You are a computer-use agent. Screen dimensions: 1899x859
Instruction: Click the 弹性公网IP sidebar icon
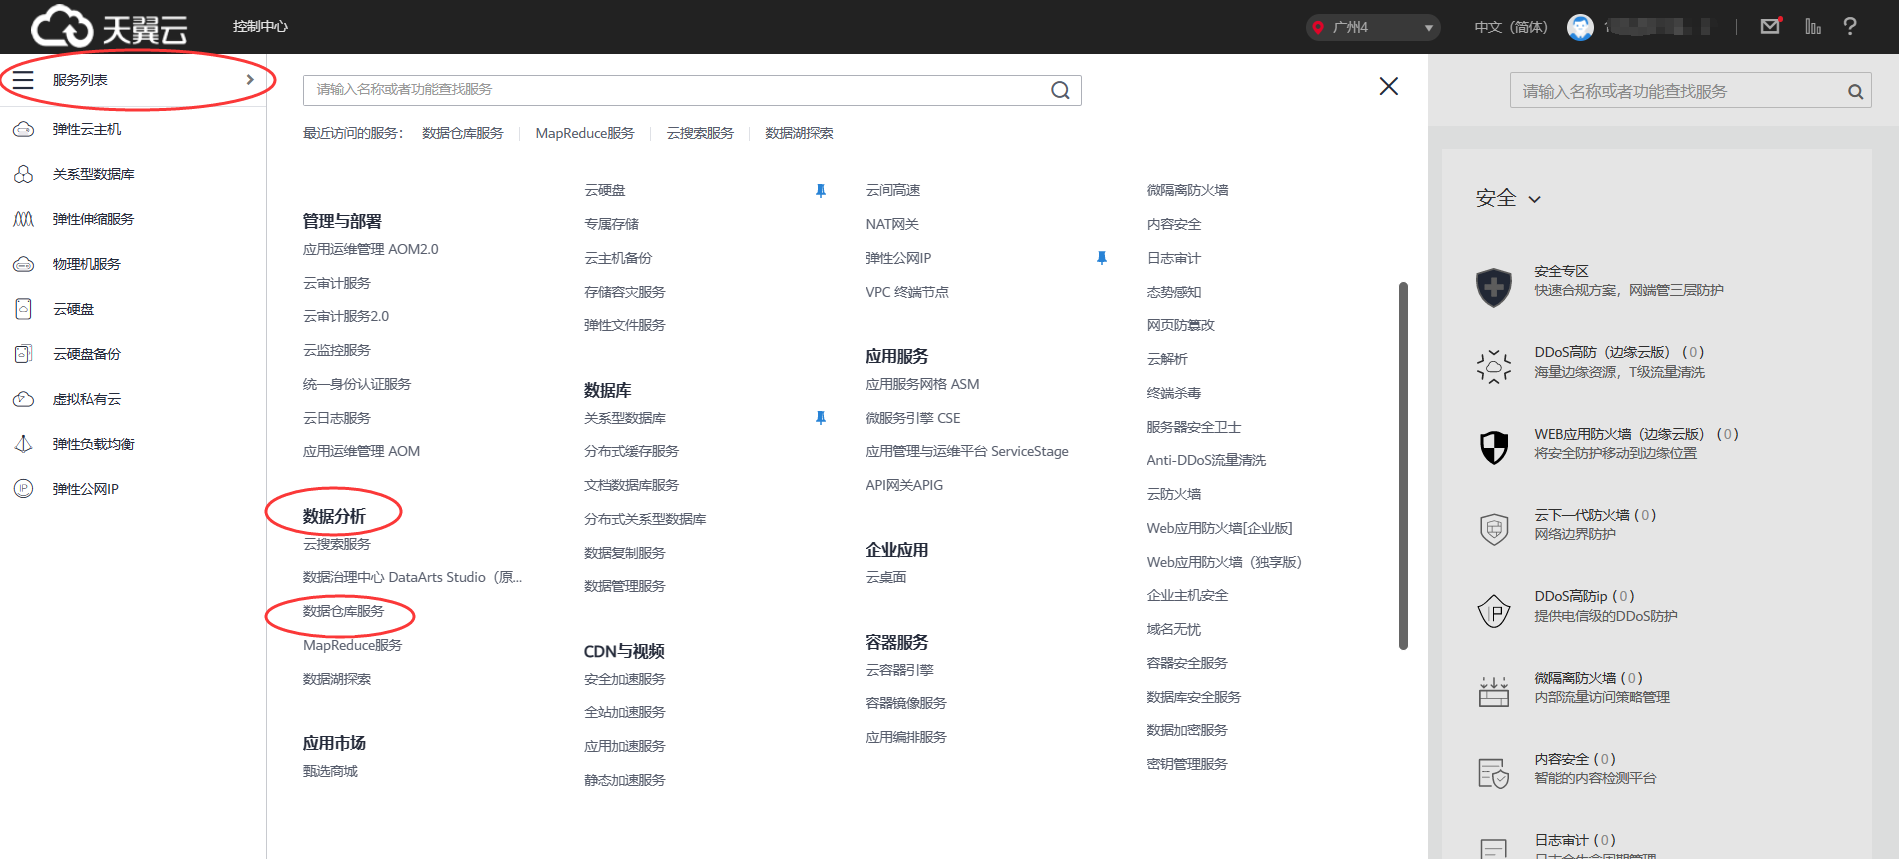(24, 489)
